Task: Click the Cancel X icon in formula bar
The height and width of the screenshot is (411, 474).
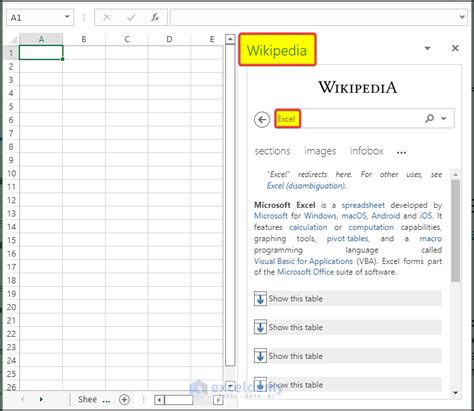Action: pyautogui.click(x=107, y=17)
